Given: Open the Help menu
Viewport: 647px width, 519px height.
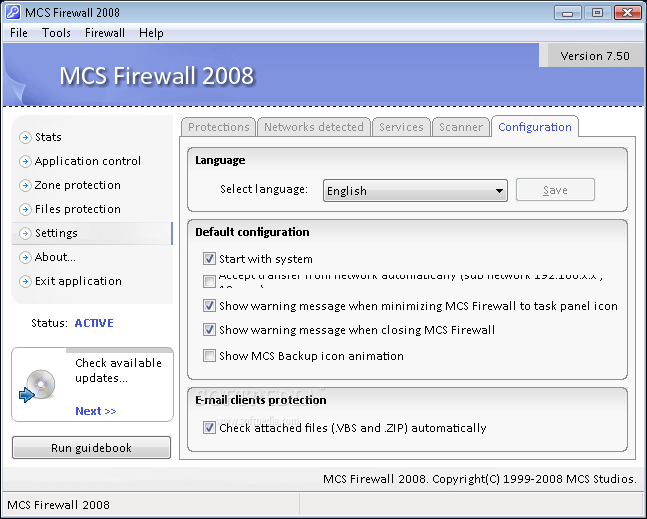Looking at the screenshot, I should 151,33.
